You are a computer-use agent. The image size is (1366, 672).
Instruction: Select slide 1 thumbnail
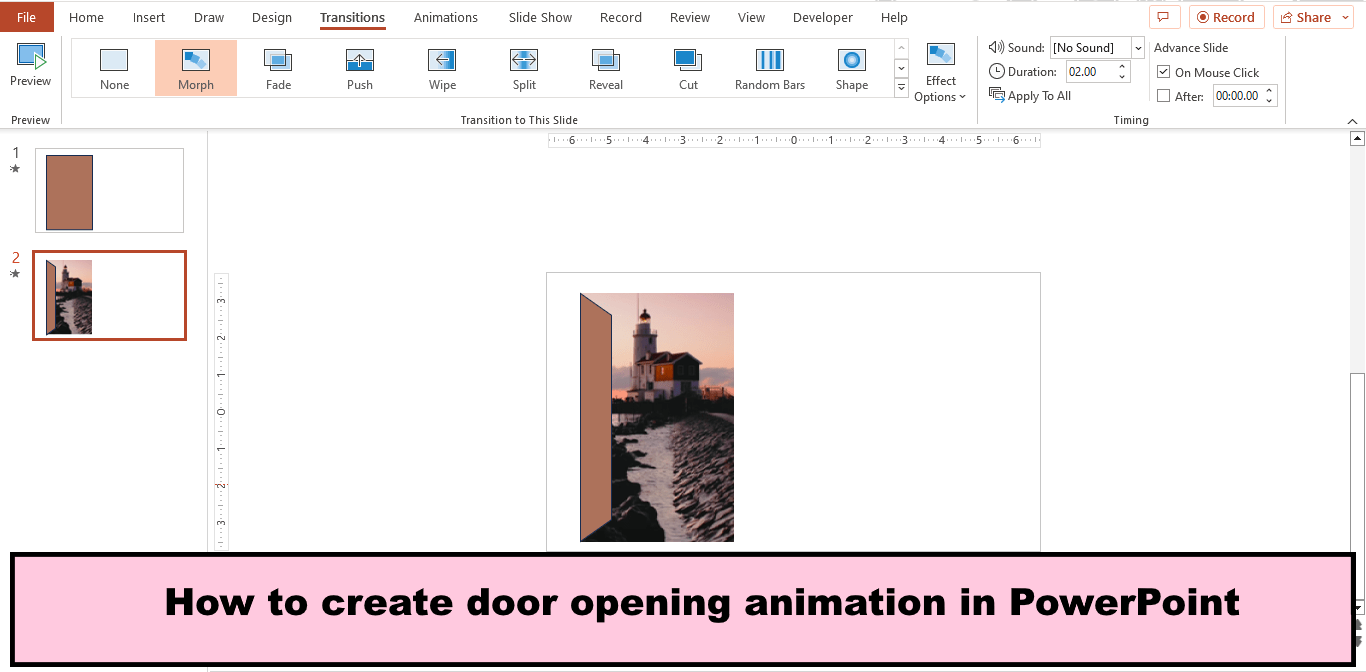[109, 190]
